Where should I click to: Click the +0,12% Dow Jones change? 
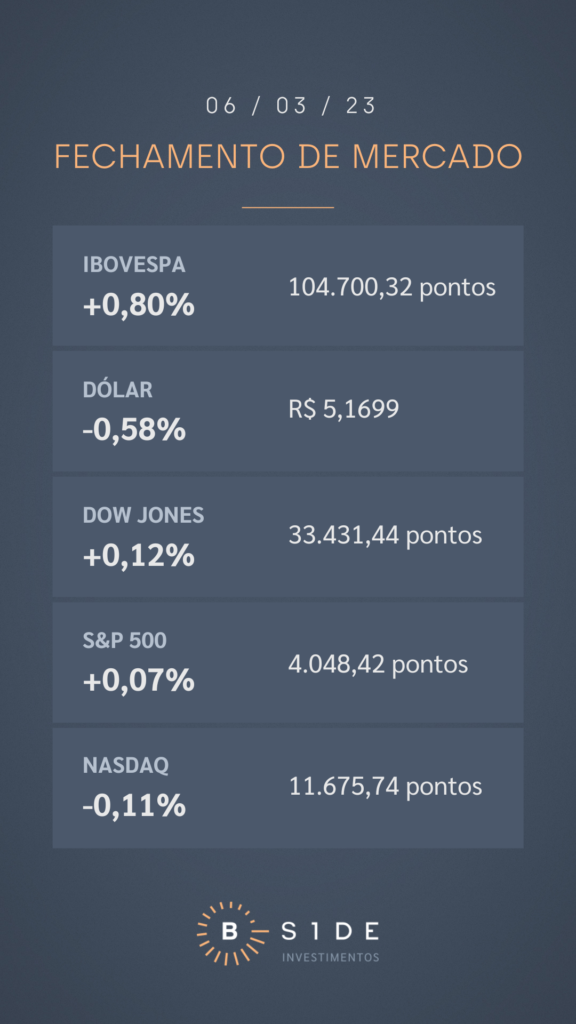[139, 556]
